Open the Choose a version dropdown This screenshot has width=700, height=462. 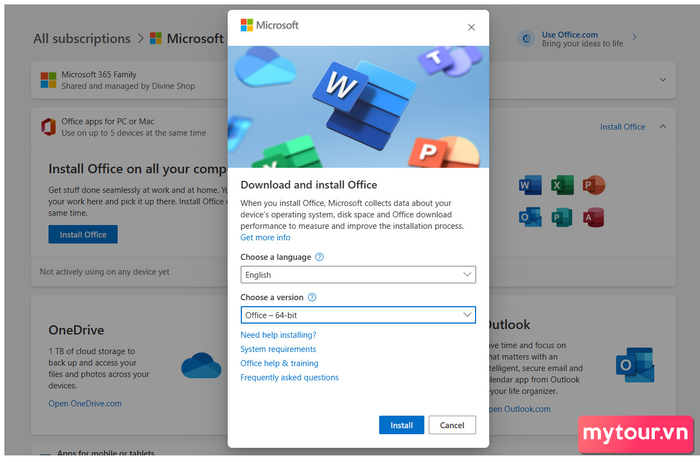(358, 315)
